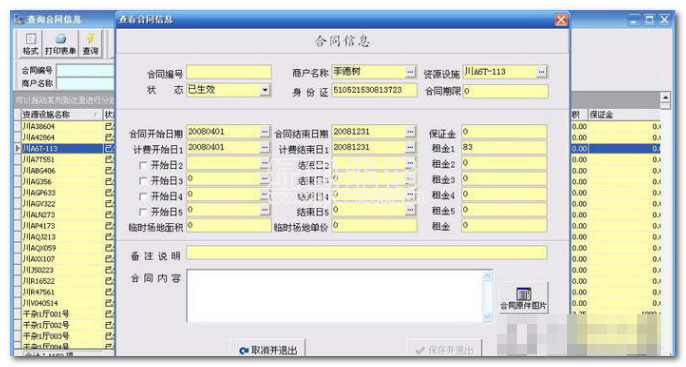
Task: Click the 租金1 field showing 83
Action: pos(504,147)
